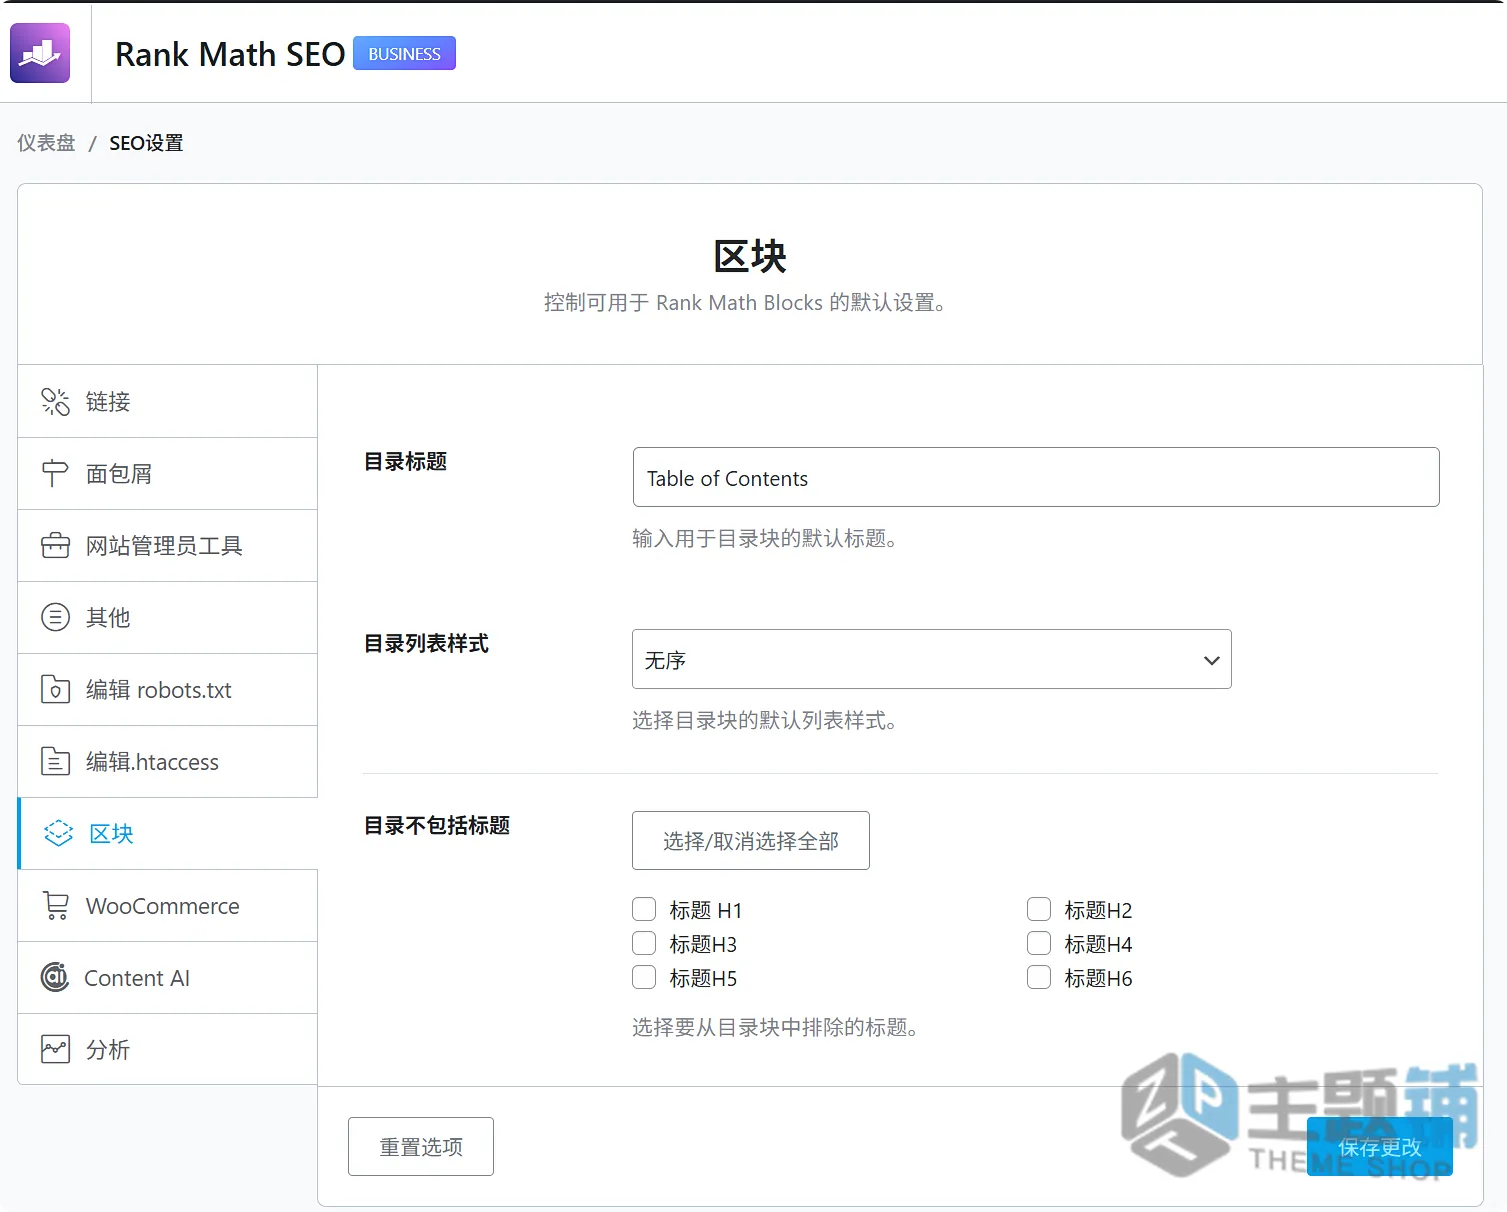Screen dimensions: 1507x1212
Task: Click the 目录标题 label
Action: pyautogui.click(x=405, y=462)
